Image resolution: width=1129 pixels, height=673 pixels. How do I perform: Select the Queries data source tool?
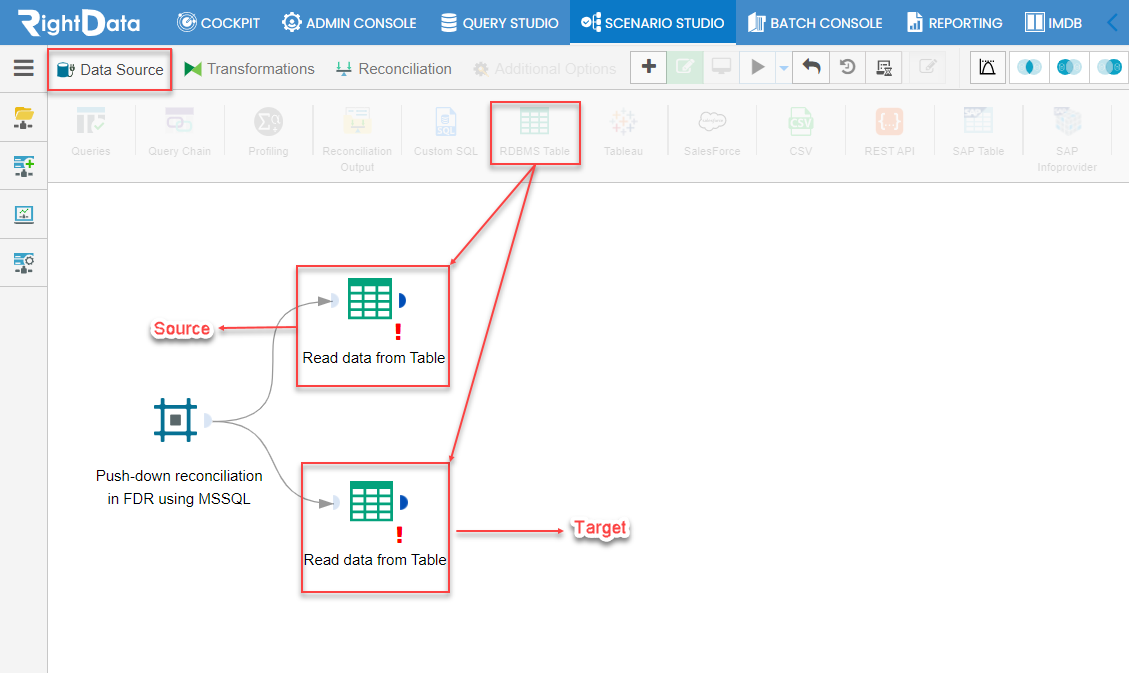click(x=91, y=132)
